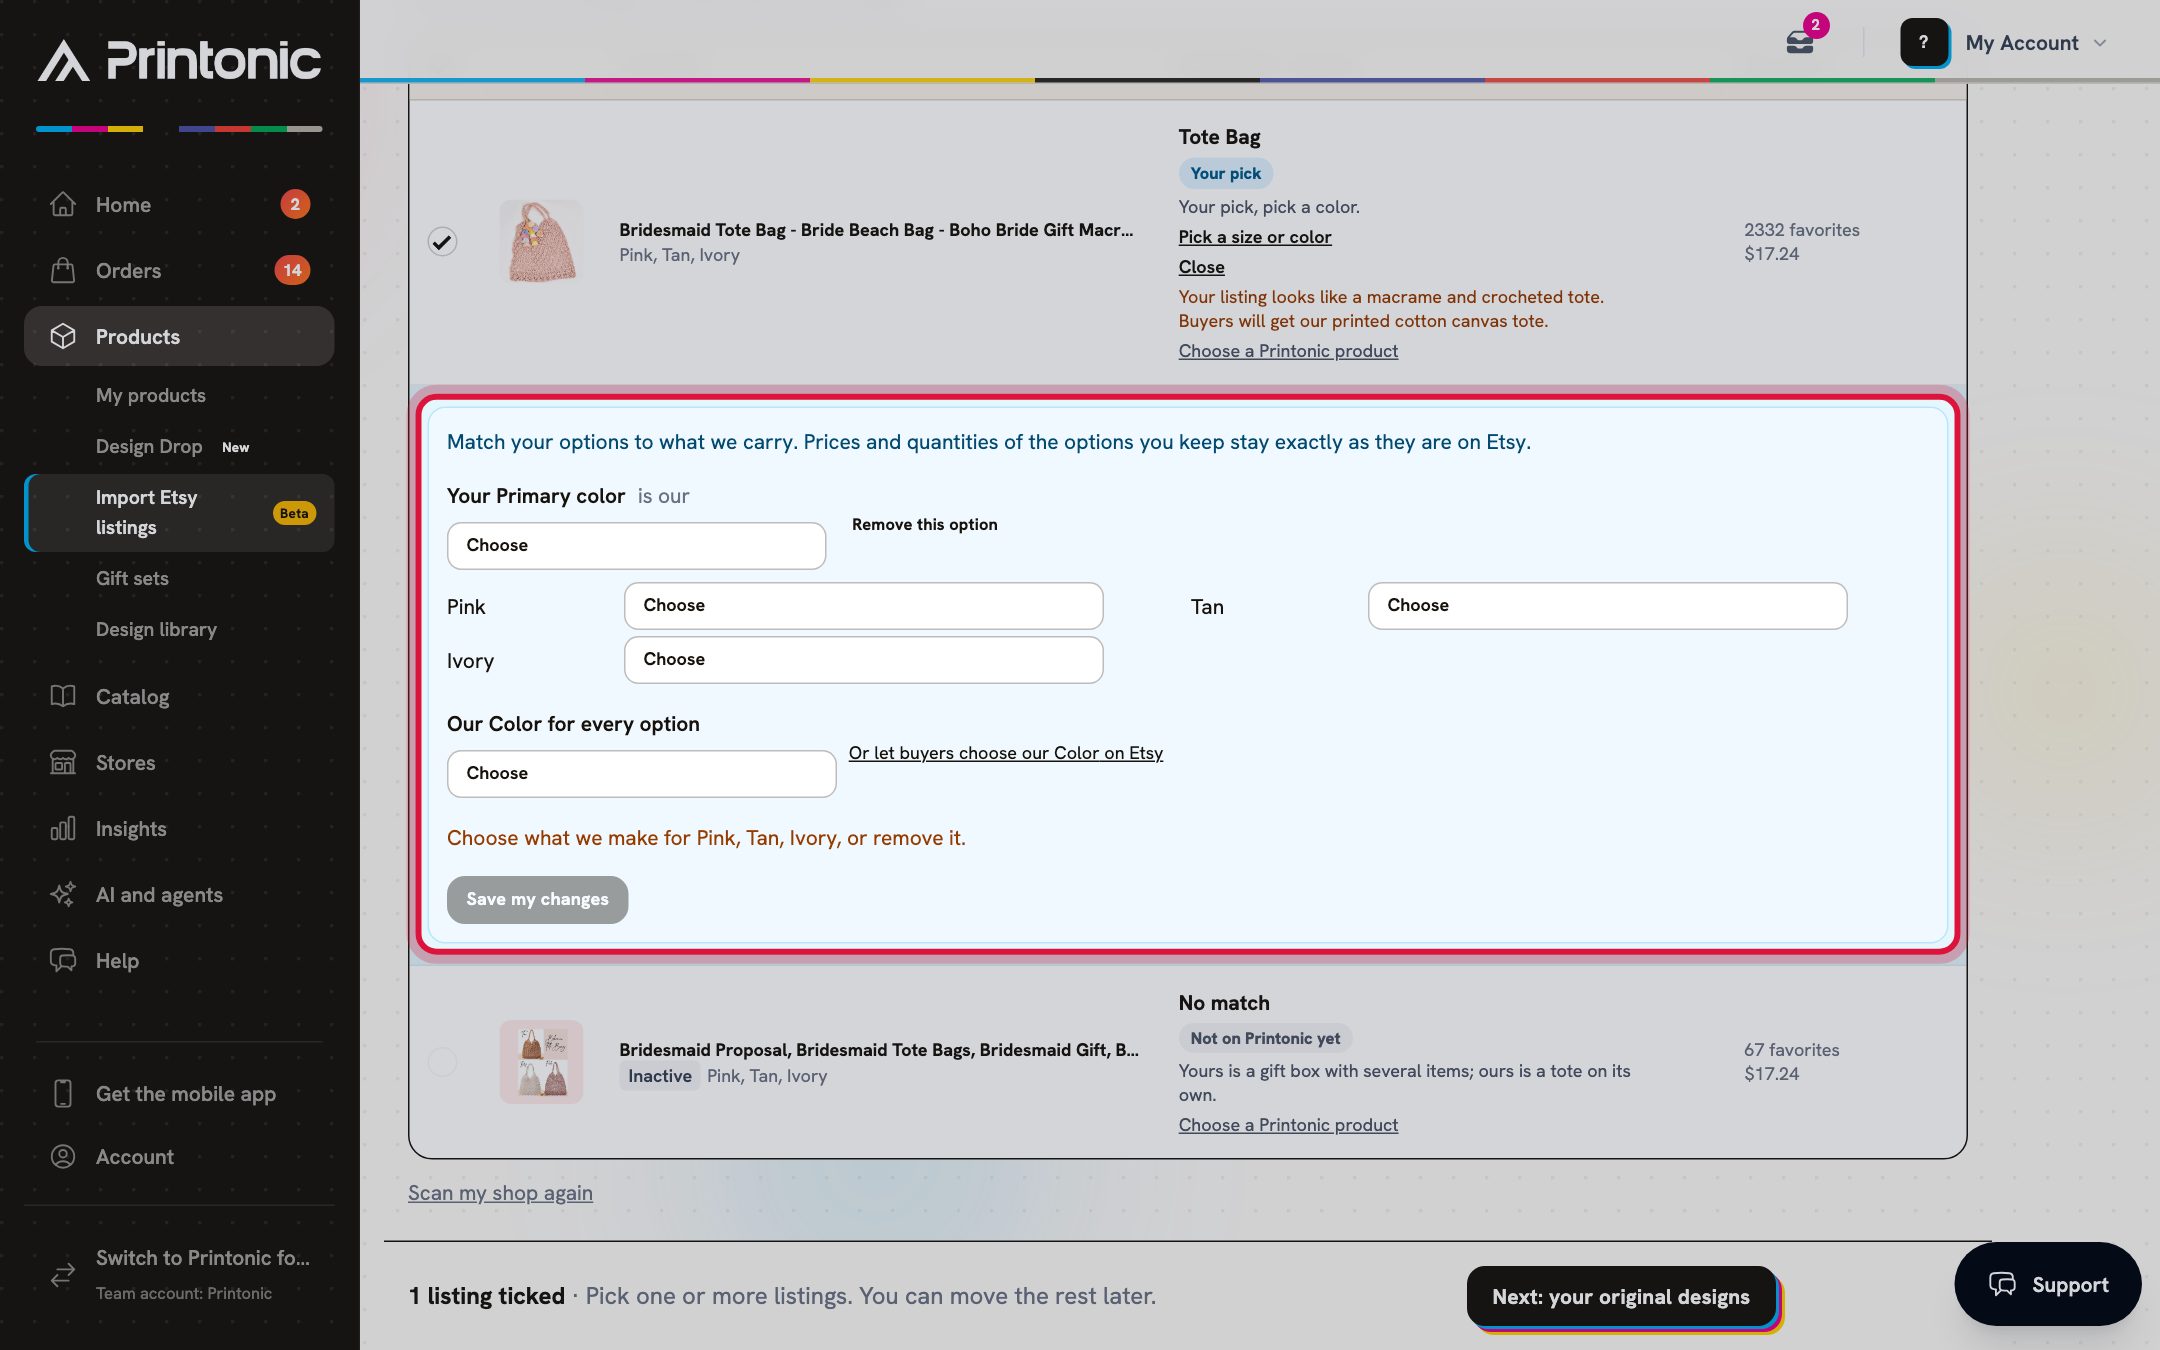Click the chat icon on the Support button
2160x1350 pixels.
point(2002,1284)
